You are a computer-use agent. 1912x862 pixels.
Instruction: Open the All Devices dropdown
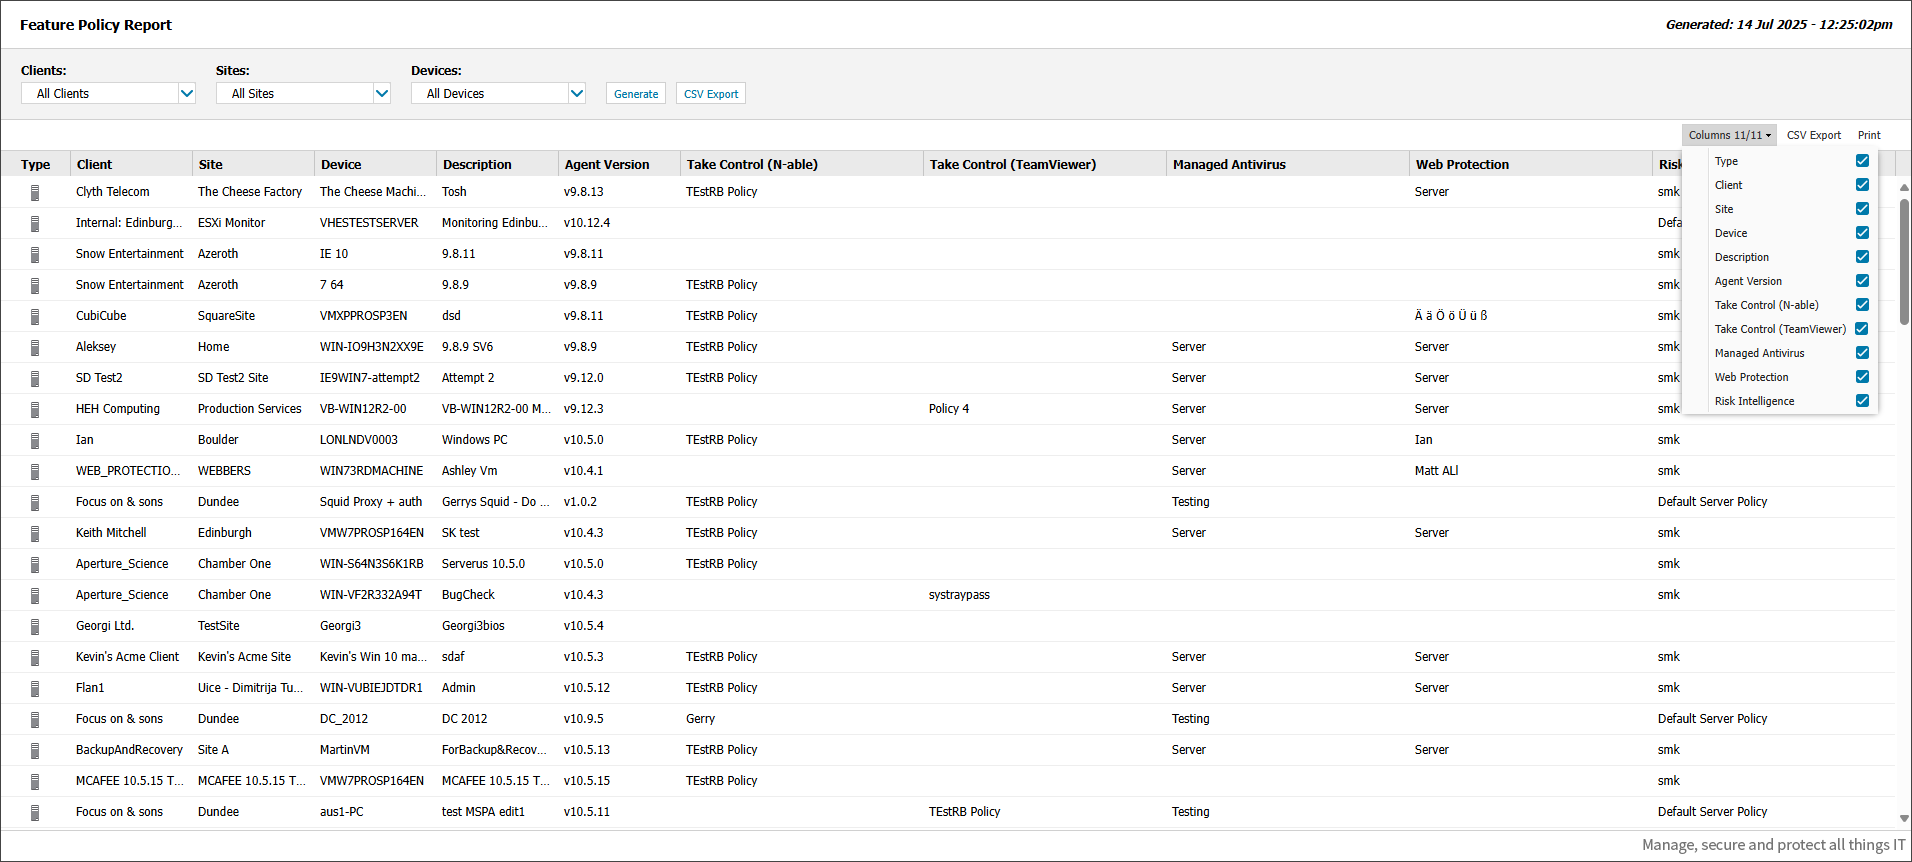coord(498,93)
